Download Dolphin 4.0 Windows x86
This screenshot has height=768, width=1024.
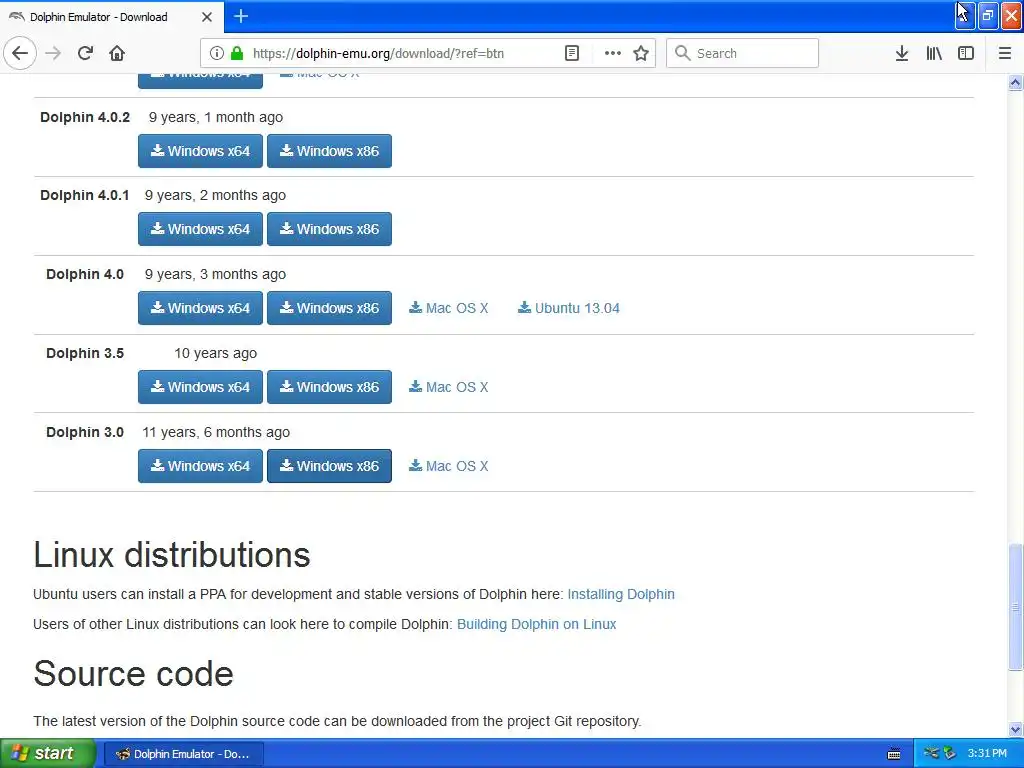(329, 308)
